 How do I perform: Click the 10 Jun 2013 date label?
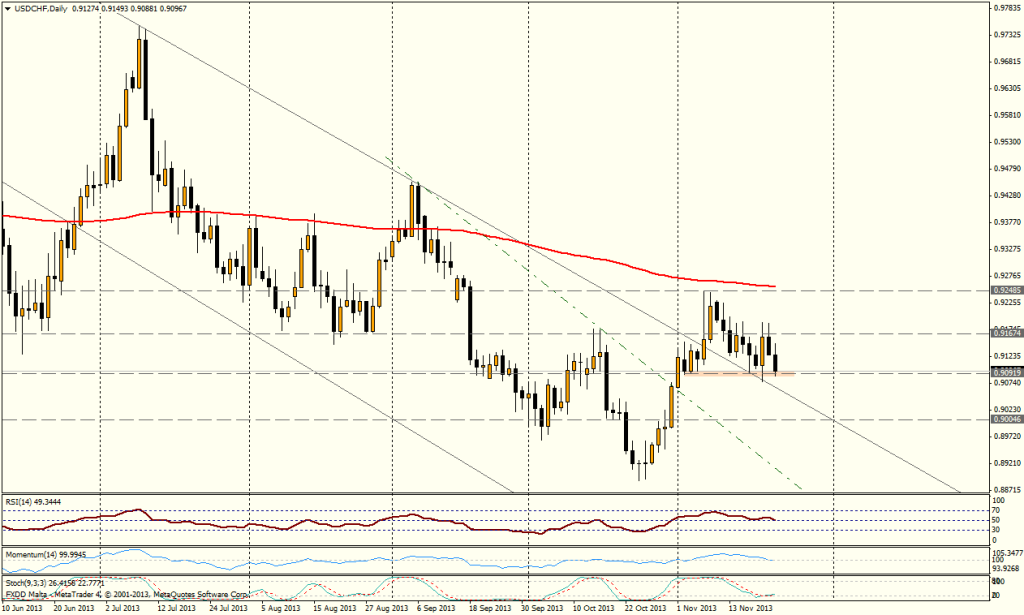point(25,607)
